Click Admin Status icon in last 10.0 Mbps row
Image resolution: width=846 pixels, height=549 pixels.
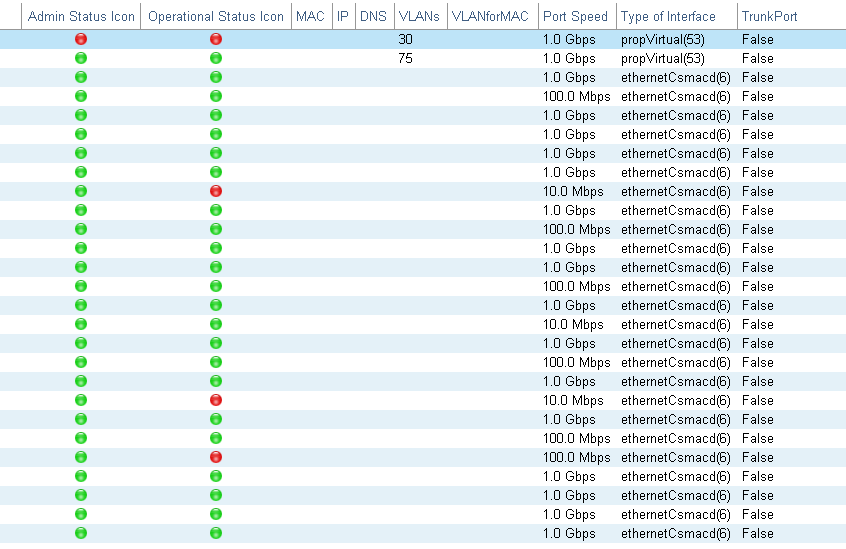tap(81, 400)
